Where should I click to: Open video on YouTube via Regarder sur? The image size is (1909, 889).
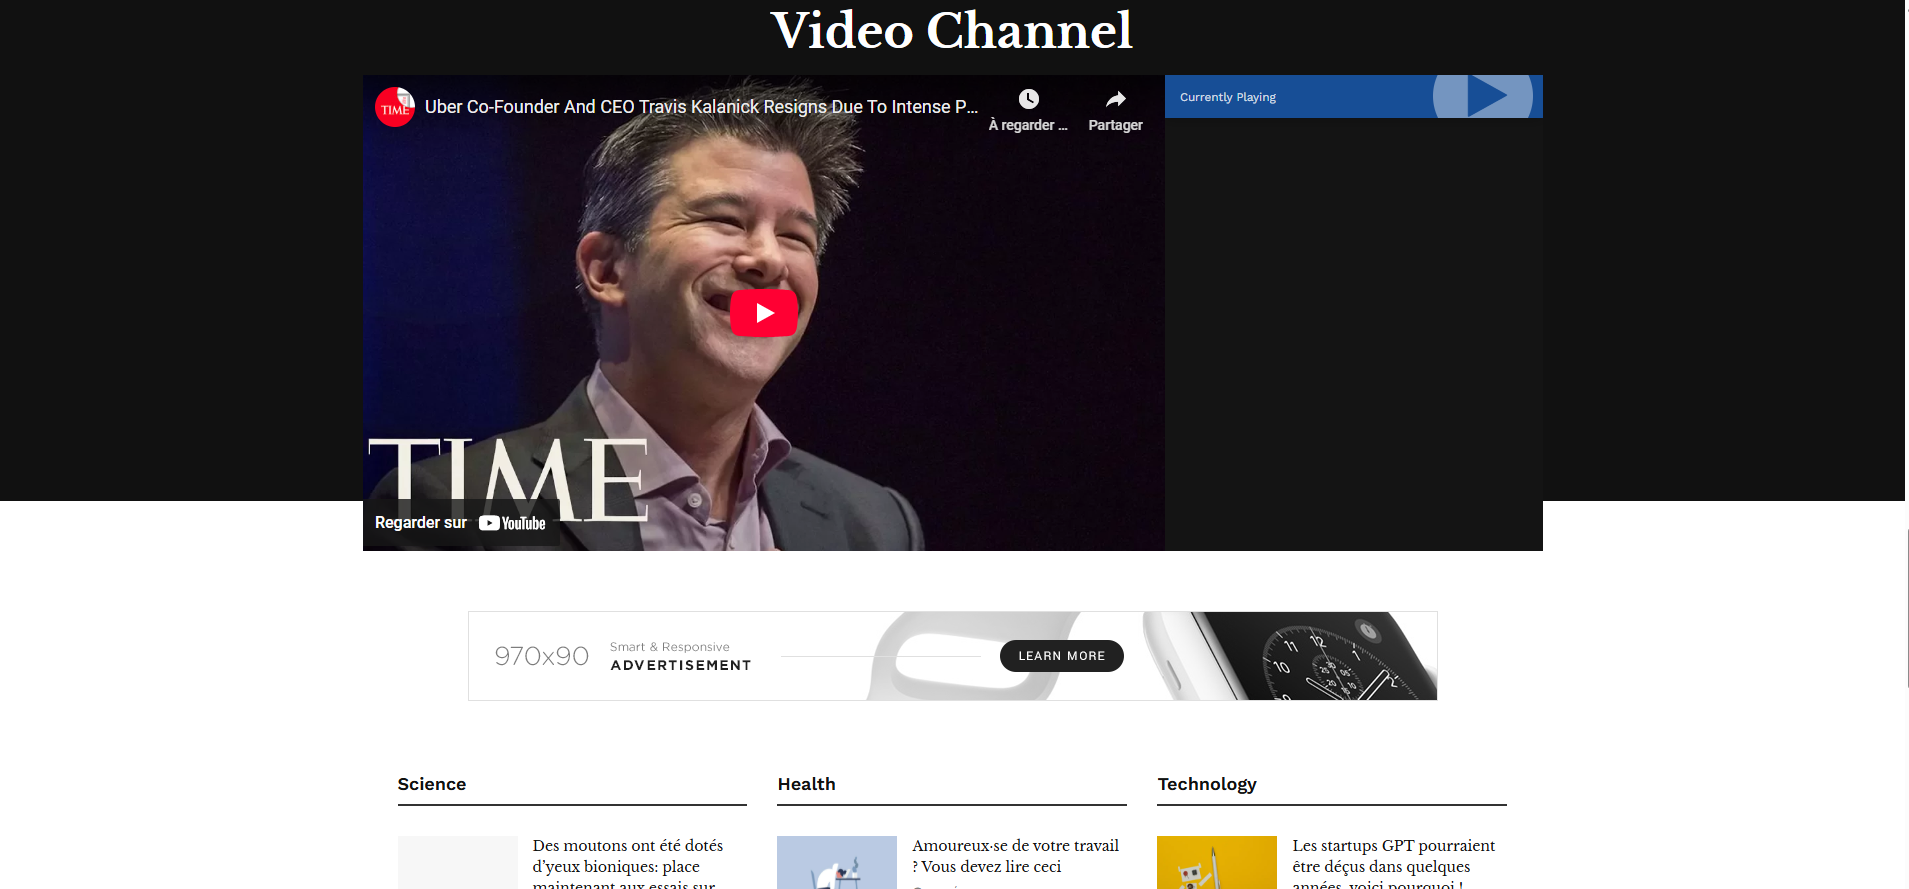pos(460,523)
